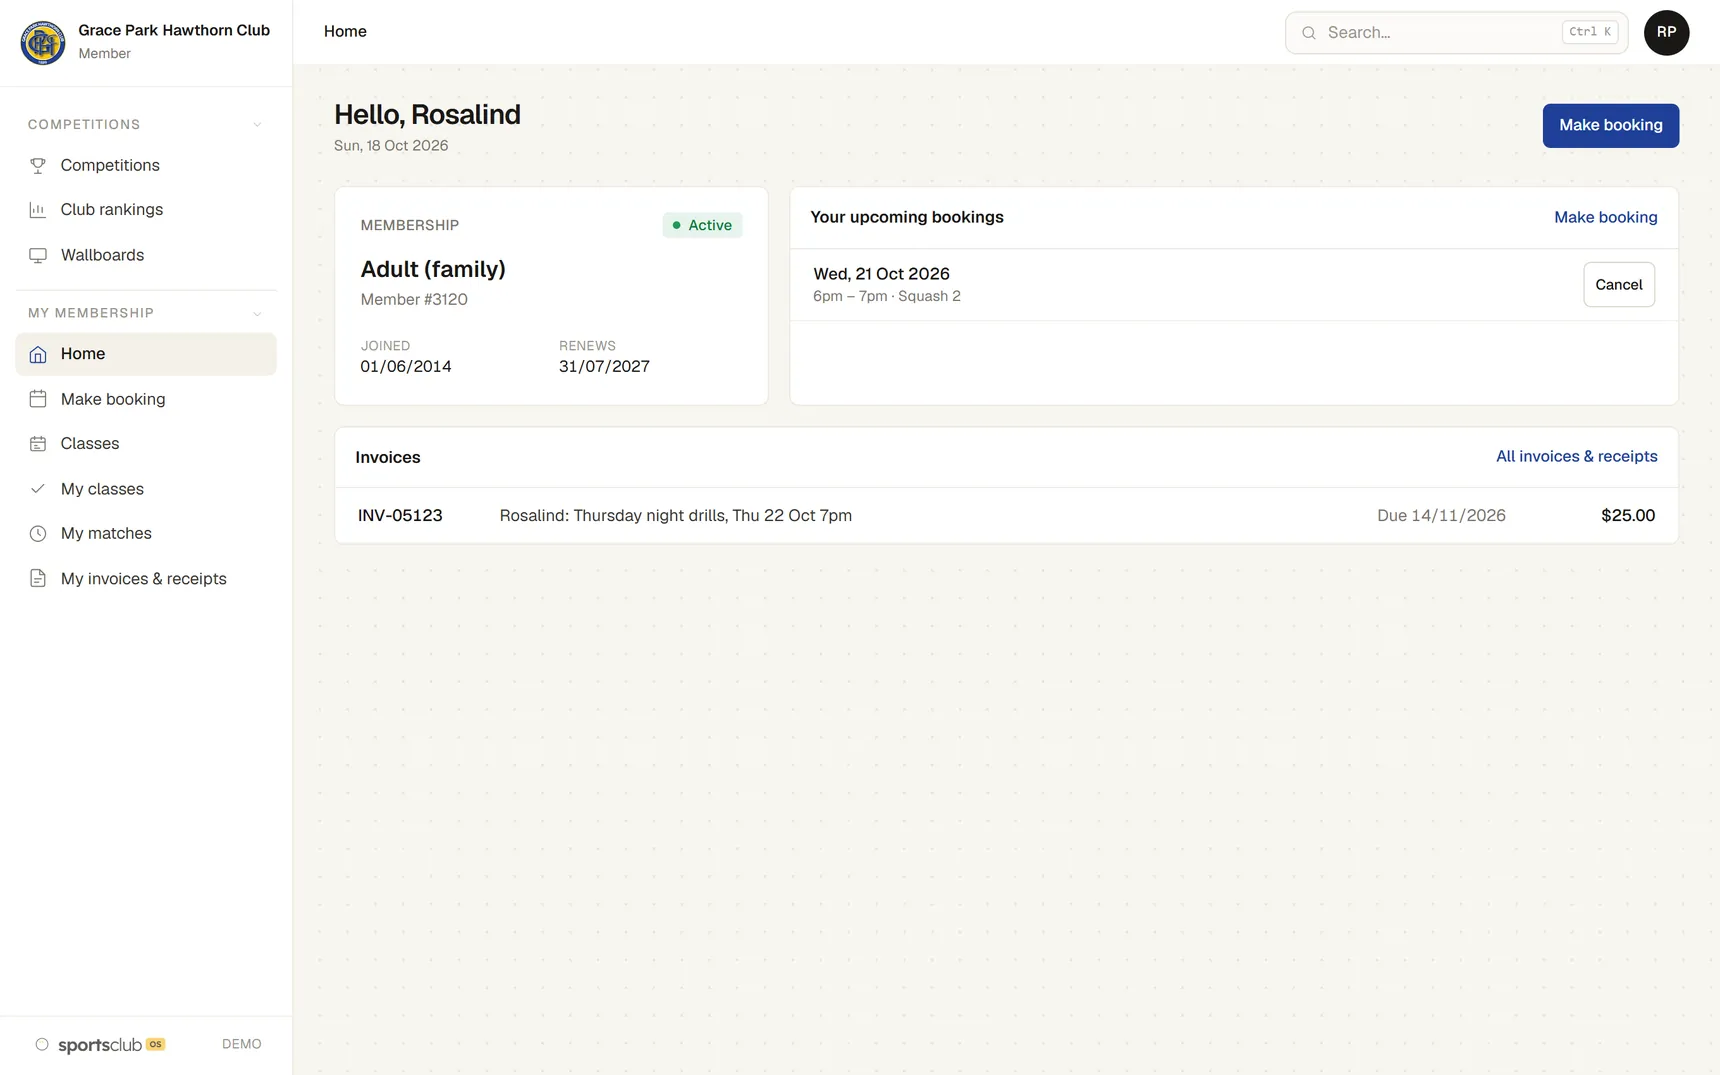Collapse the My Membership section chevron
Image resolution: width=1720 pixels, height=1075 pixels.
pyautogui.click(x=257, y=314)
